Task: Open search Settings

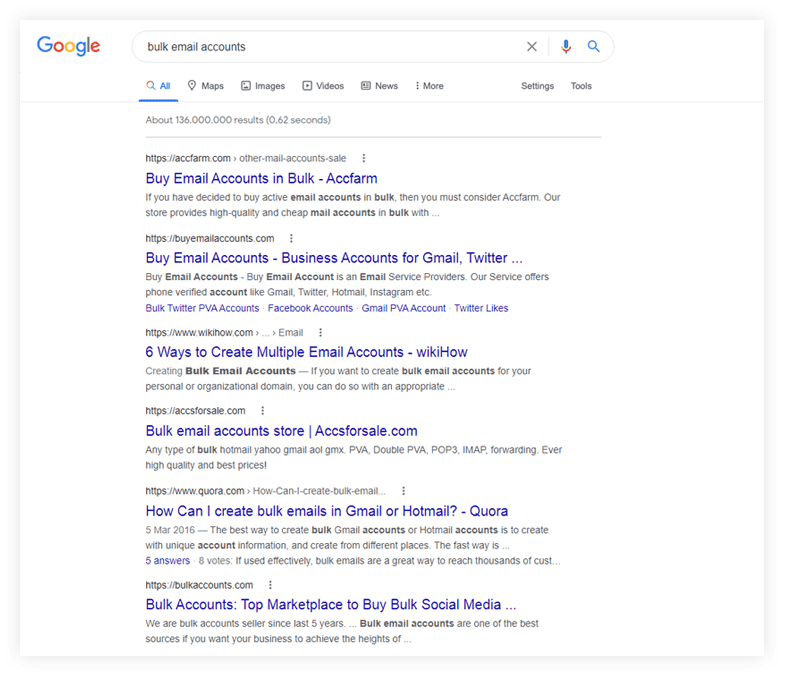Action: point(537,86)
